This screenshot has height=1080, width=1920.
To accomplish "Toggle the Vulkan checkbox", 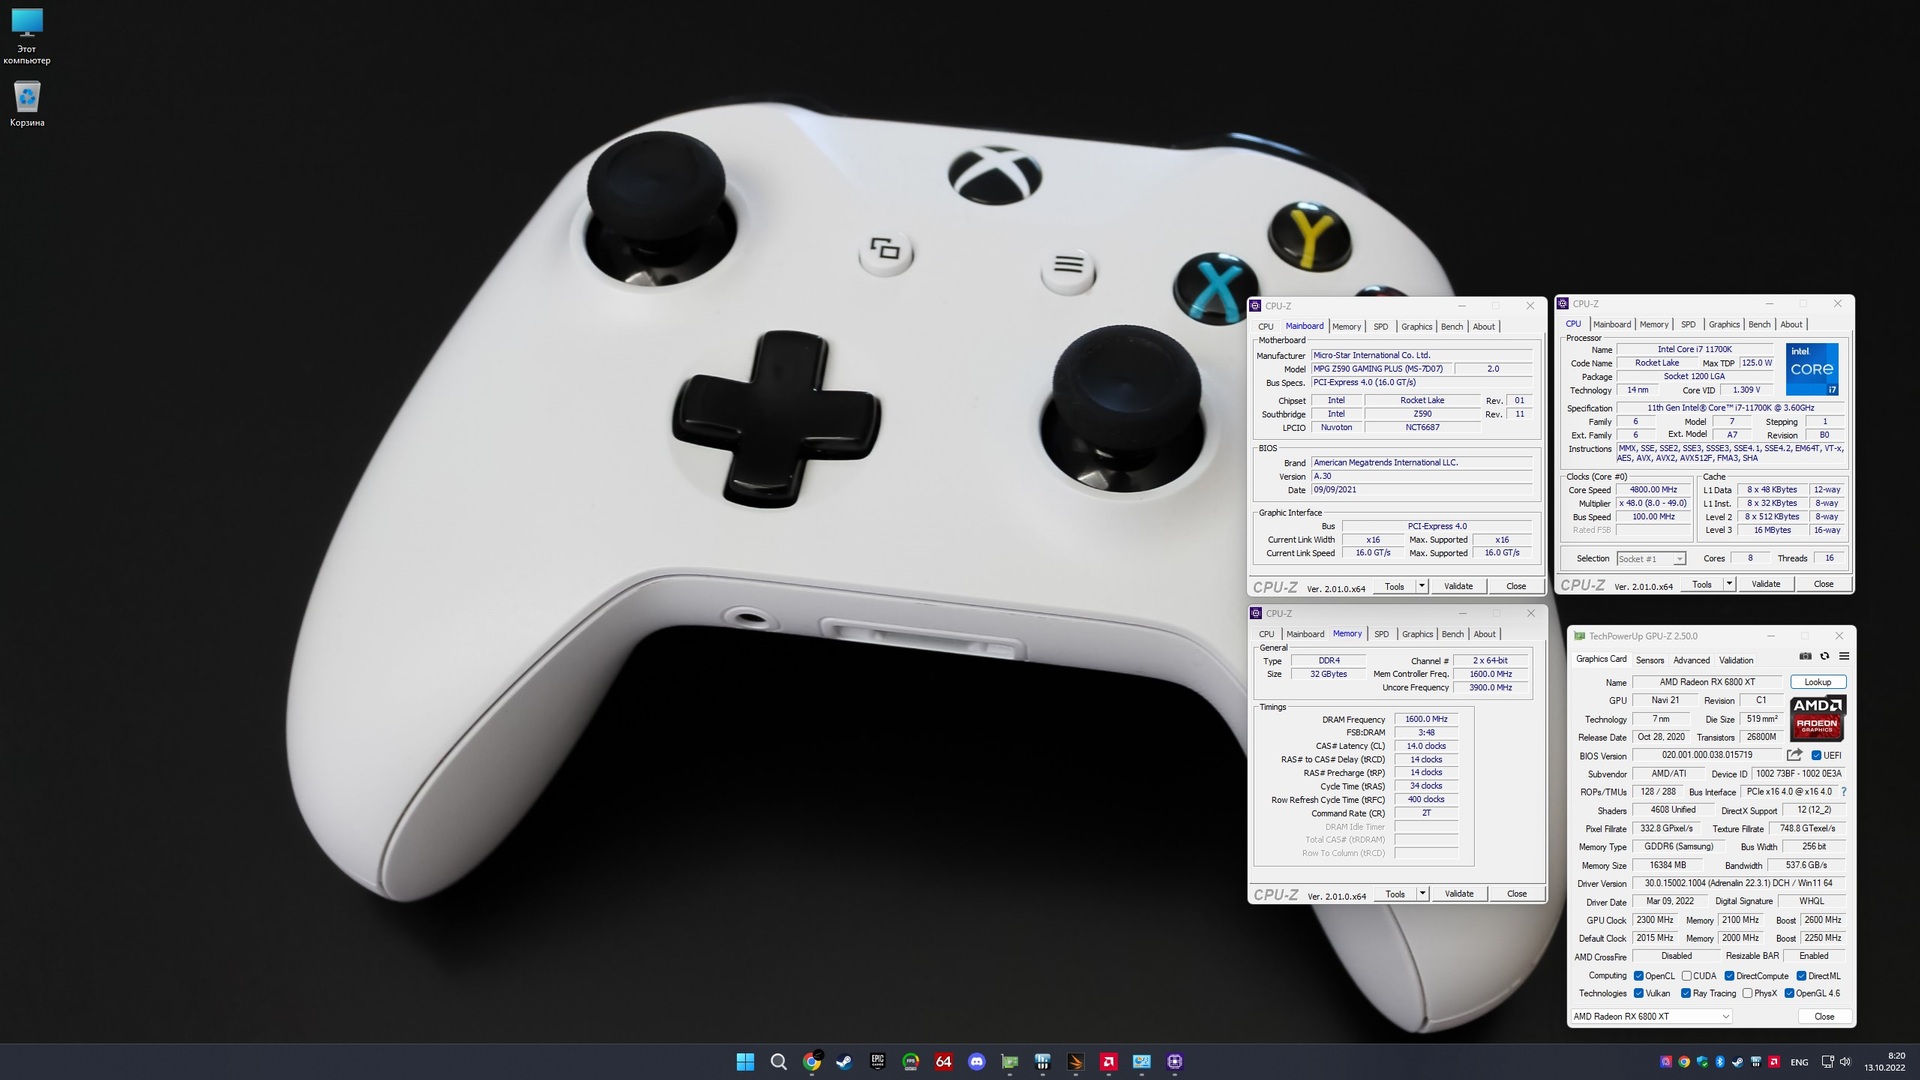I will click(1638, 994).
